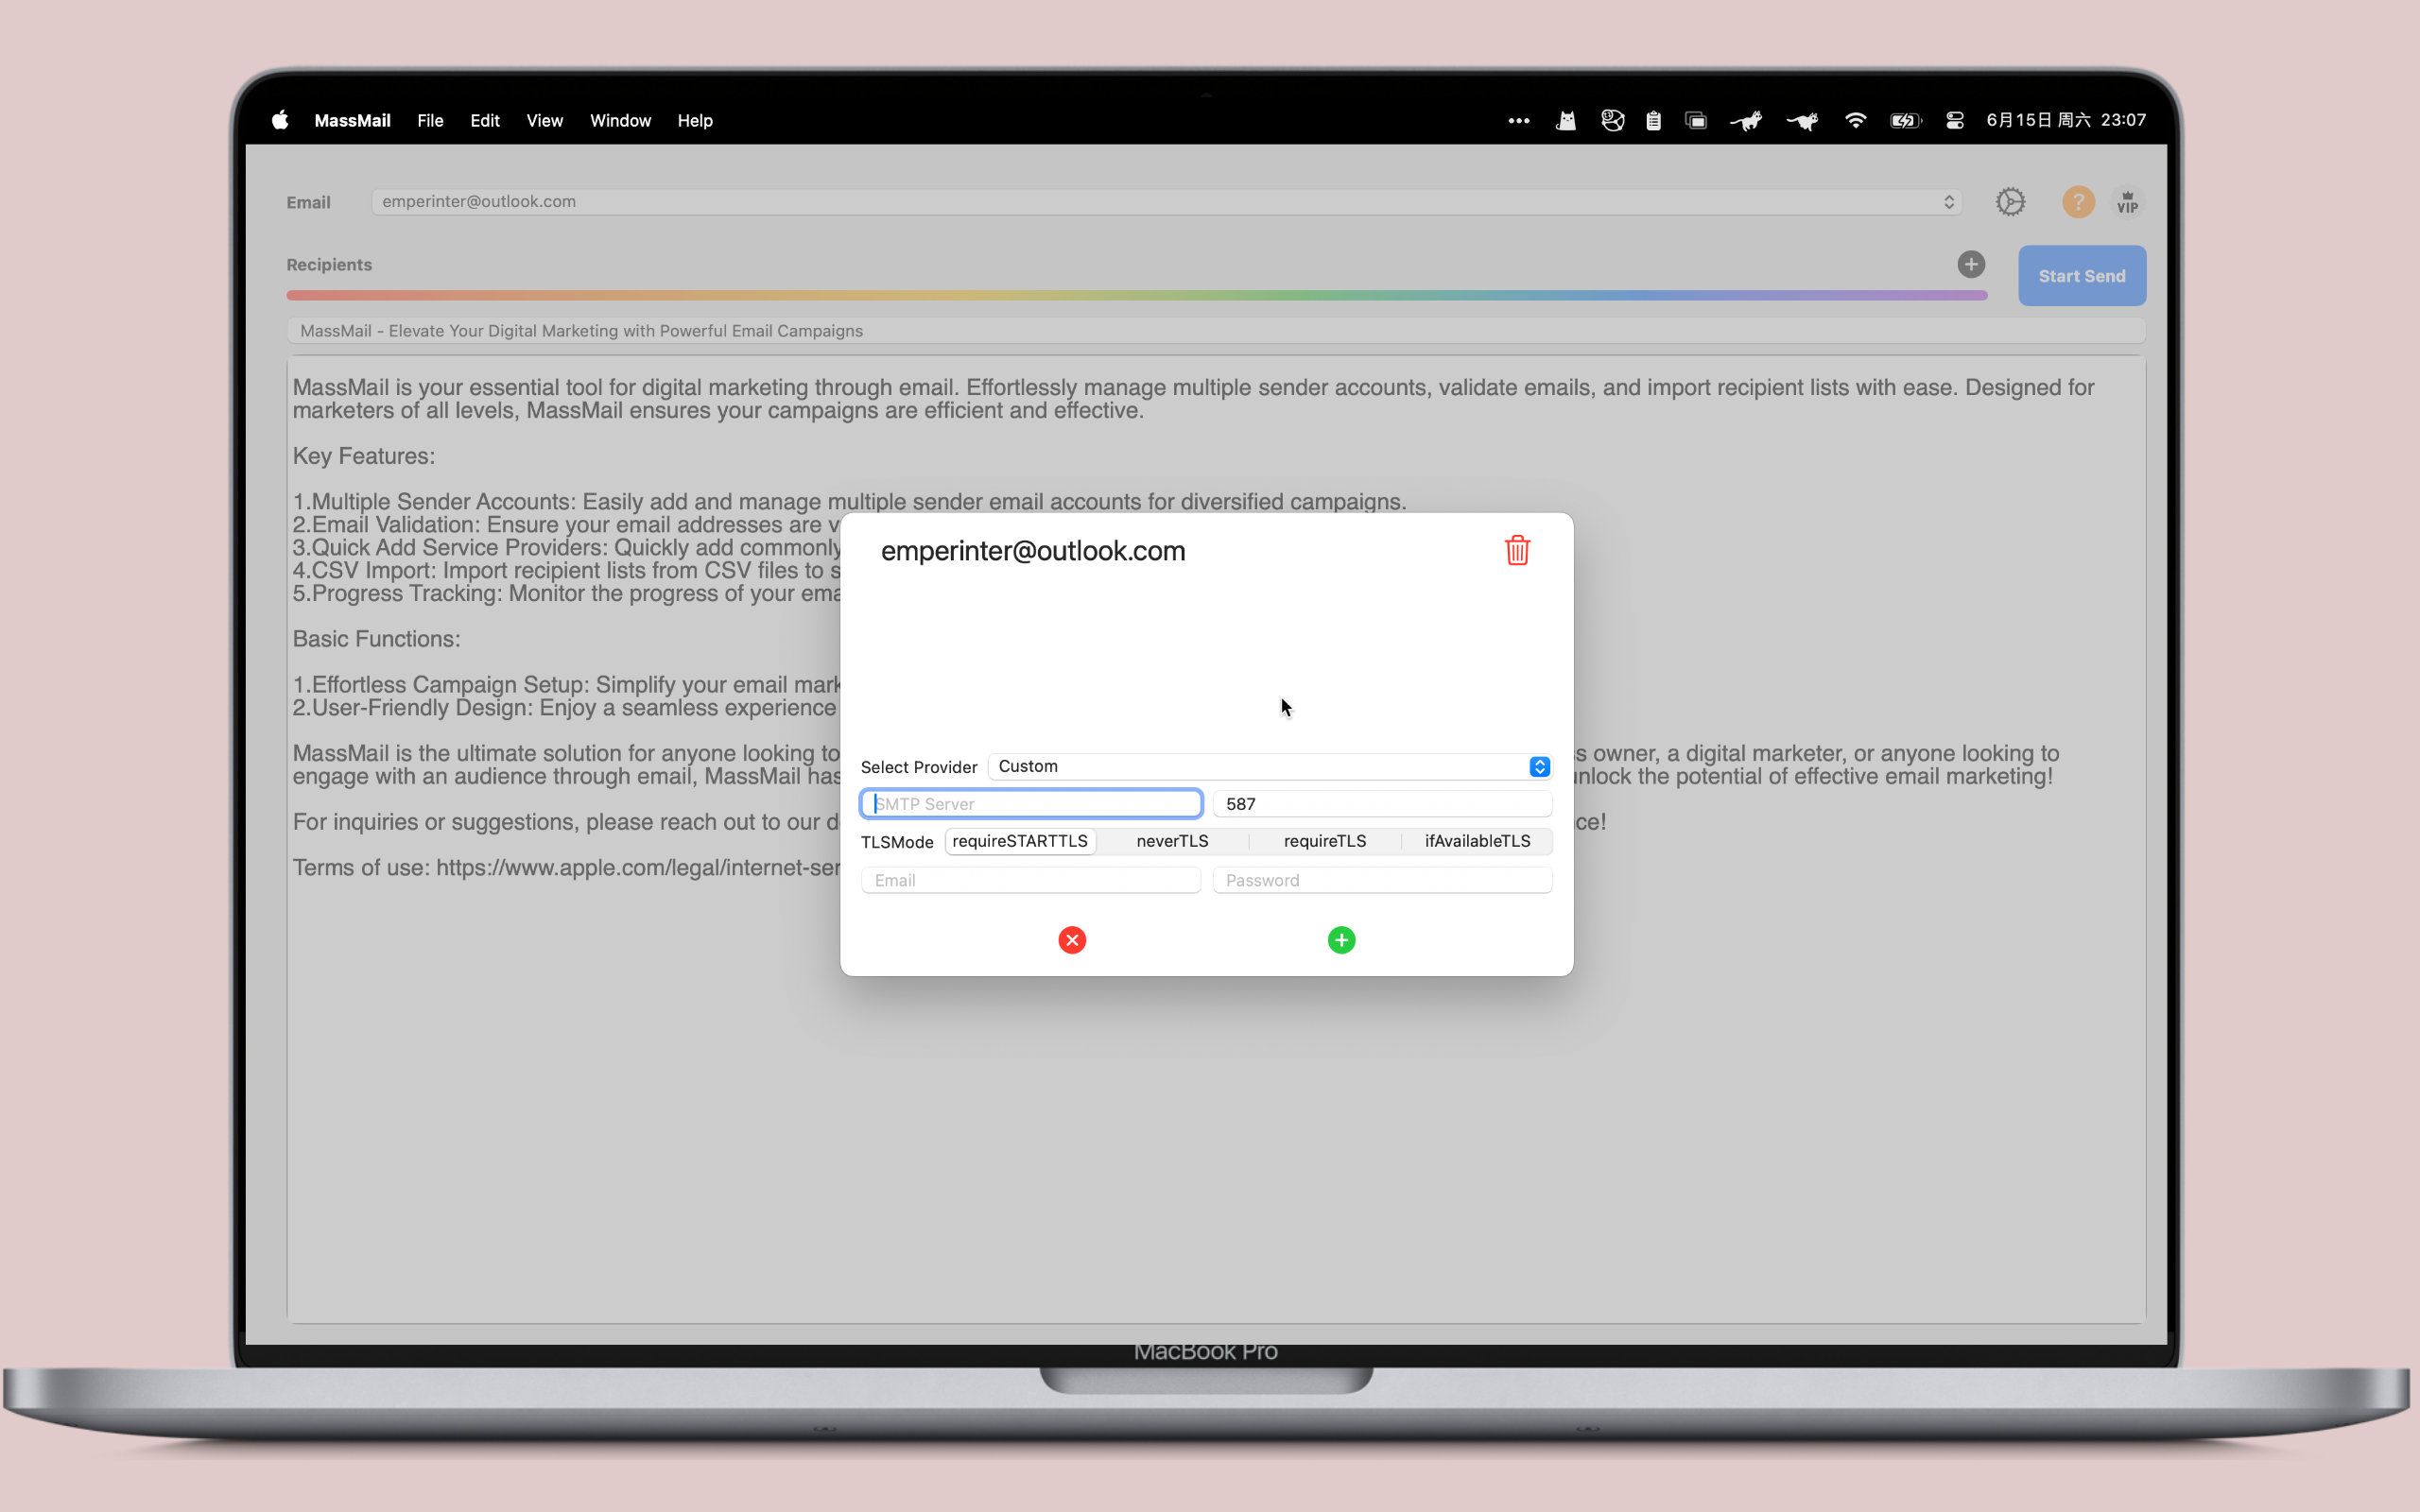This screenshot has width=2420, height=1512.
Task: Select ifAvailableTLS TLS mode
Action: click(1477, 841)
